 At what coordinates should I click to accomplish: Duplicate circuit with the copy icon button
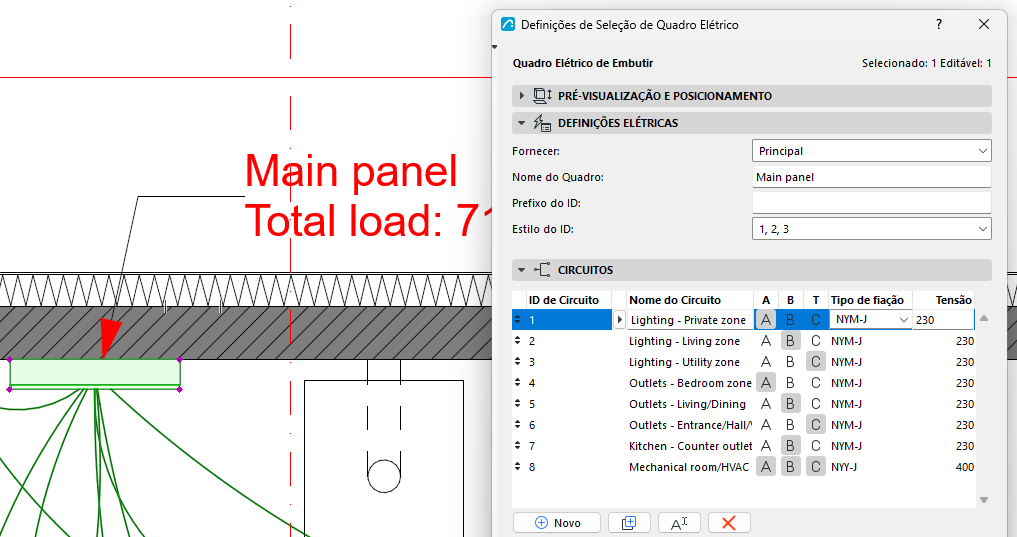[628, 523]
